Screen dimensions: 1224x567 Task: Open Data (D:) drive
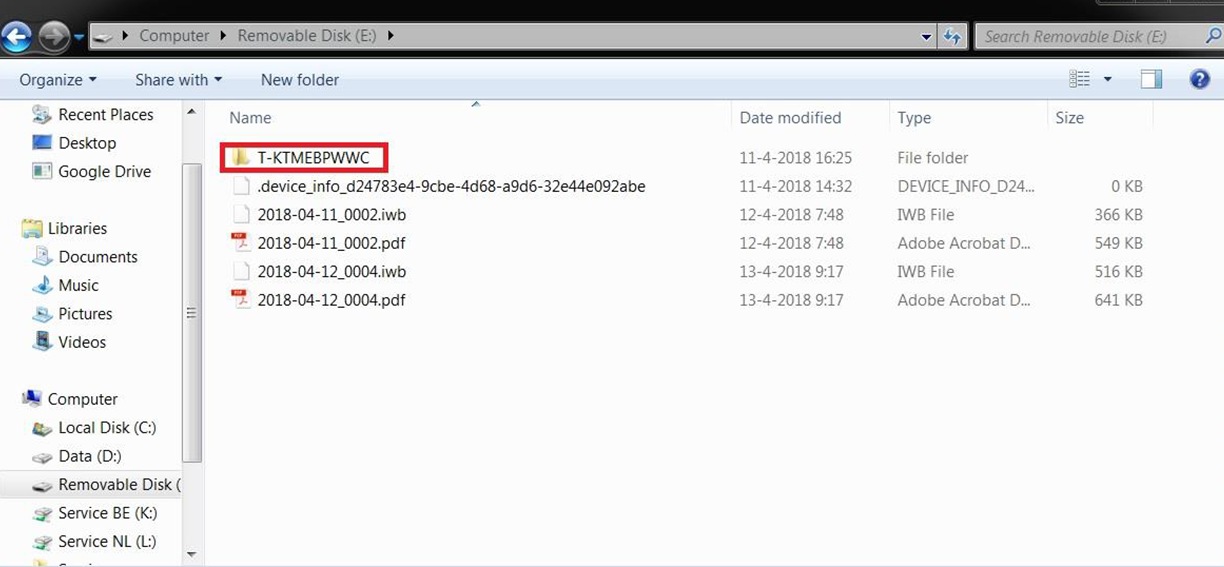tap(90, 456)
